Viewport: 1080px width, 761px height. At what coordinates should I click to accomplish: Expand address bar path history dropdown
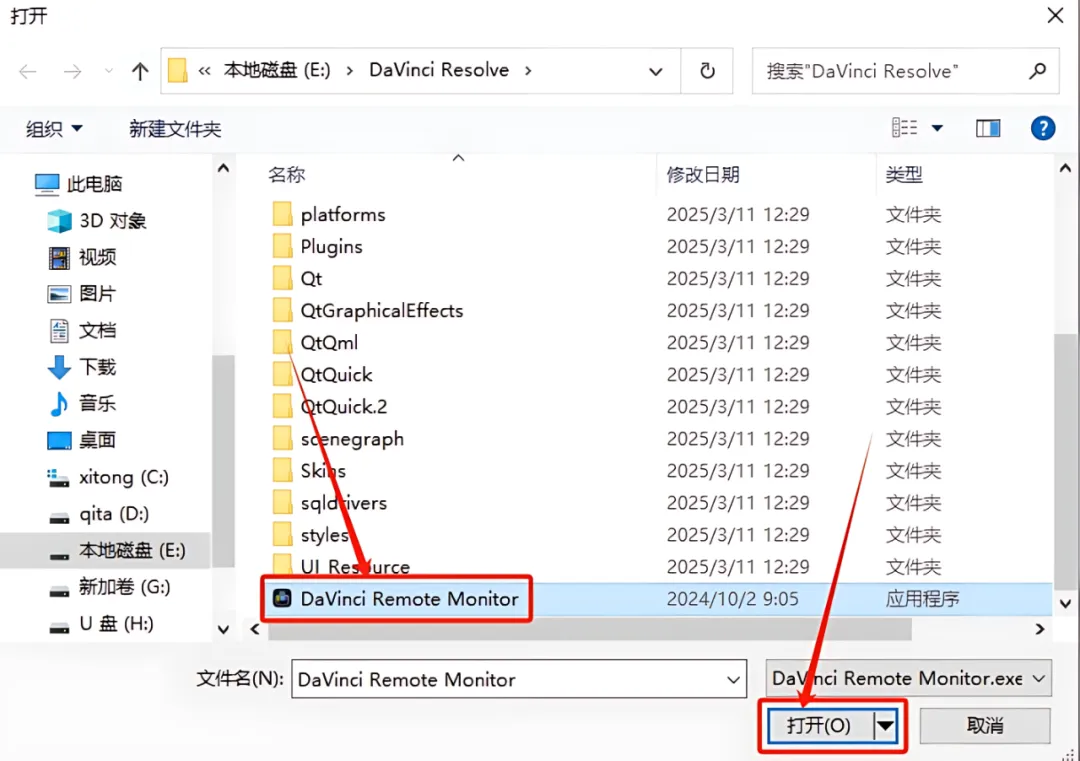tap(656, 71)
